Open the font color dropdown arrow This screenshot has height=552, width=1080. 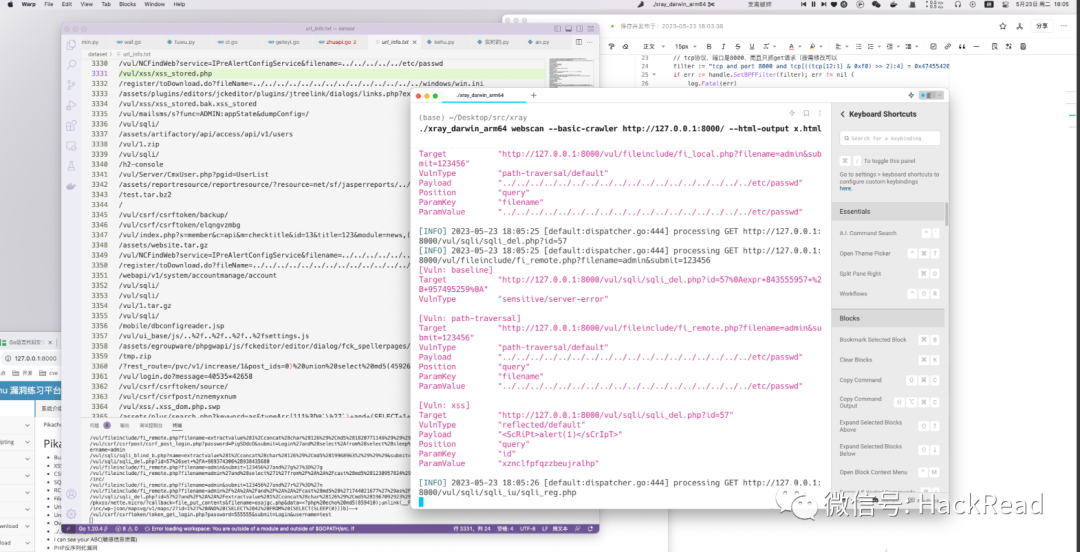tap(800, 46)
